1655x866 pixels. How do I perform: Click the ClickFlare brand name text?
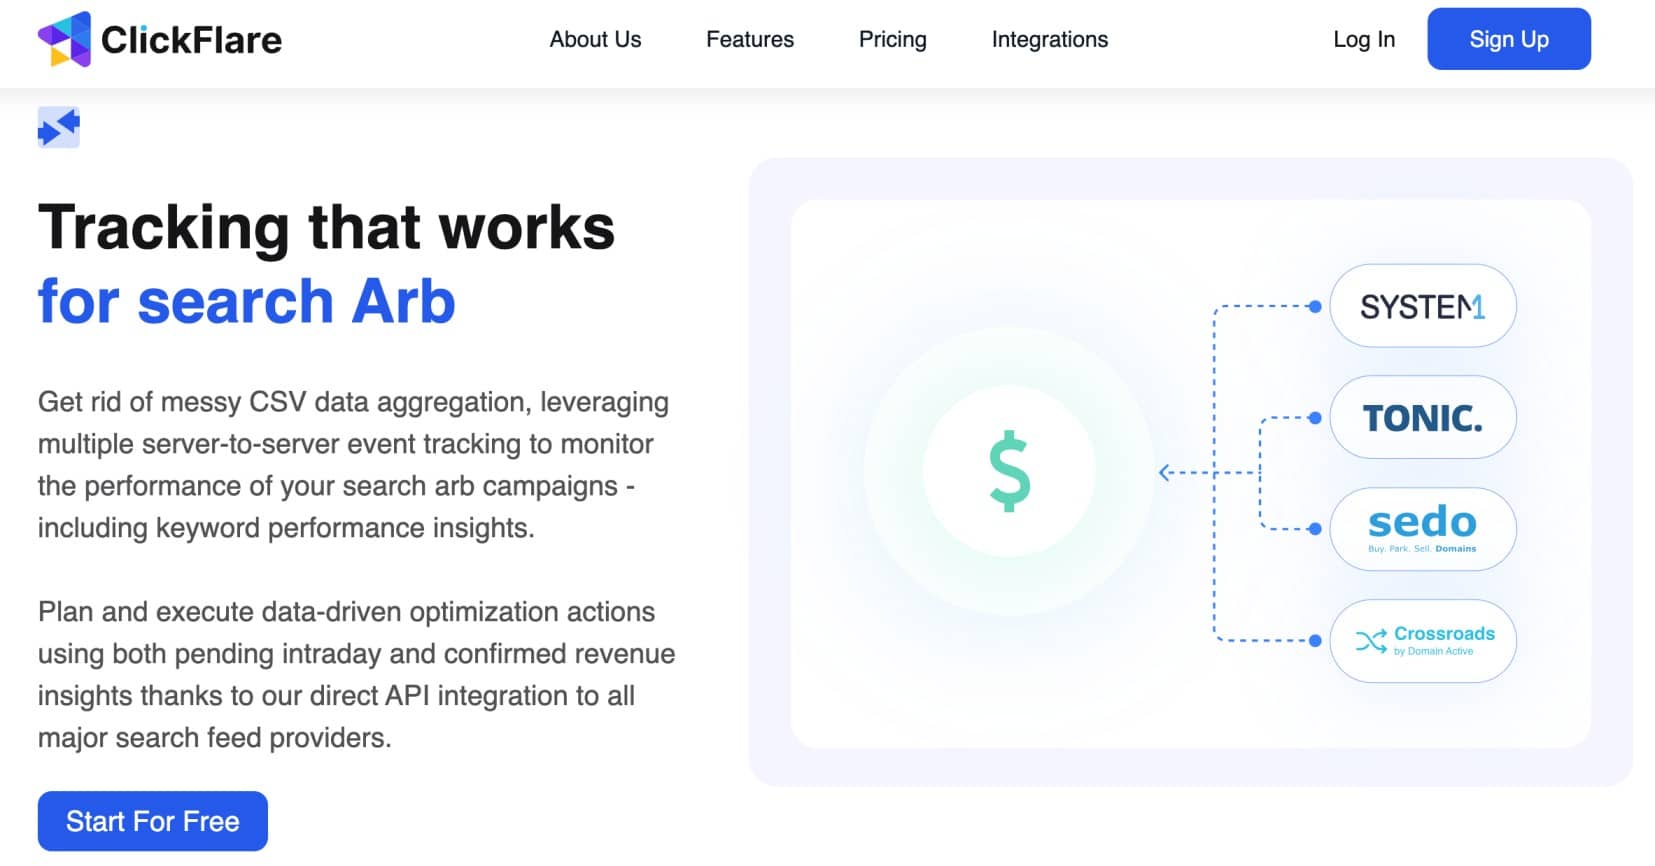191,40
